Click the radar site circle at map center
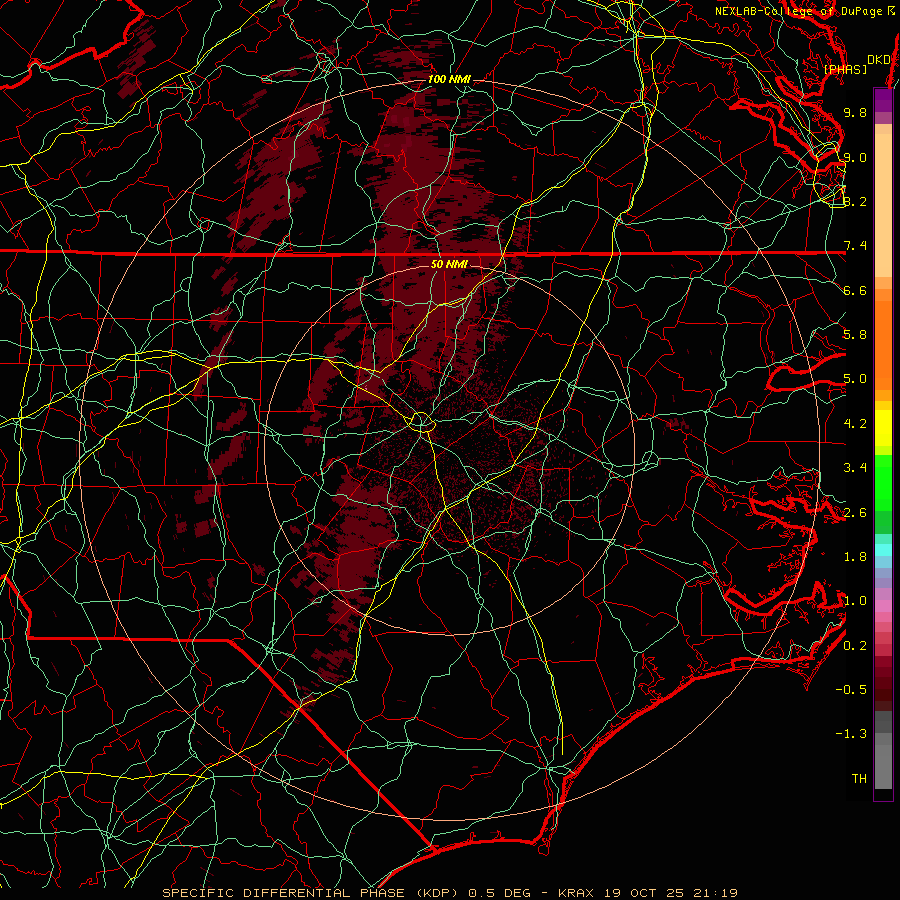 click(x=422, y=422)
